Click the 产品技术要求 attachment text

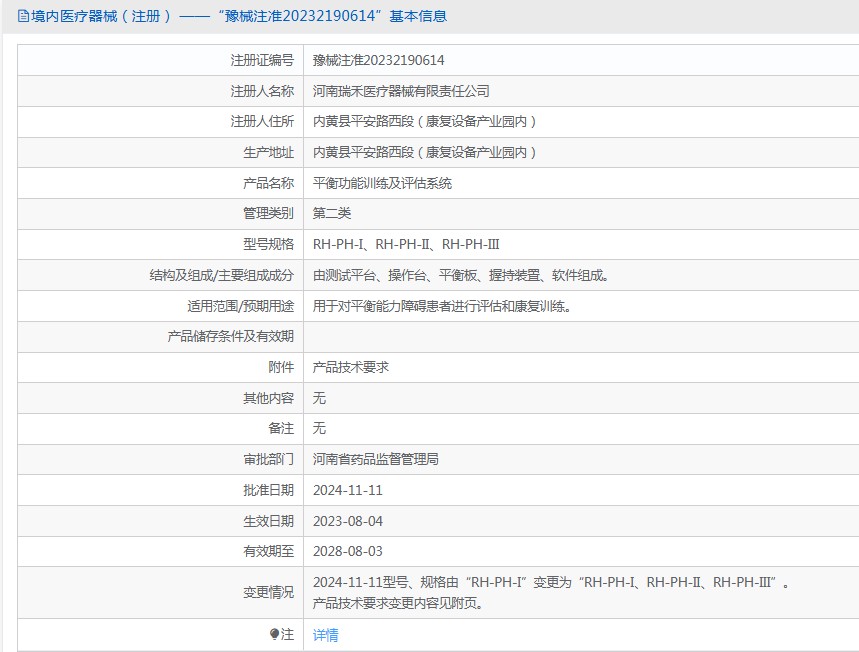(x=350, y=367)
